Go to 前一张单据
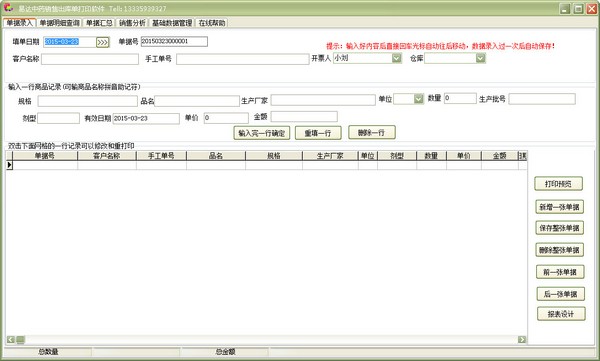The image size is (600, 361). click(560, 272)
